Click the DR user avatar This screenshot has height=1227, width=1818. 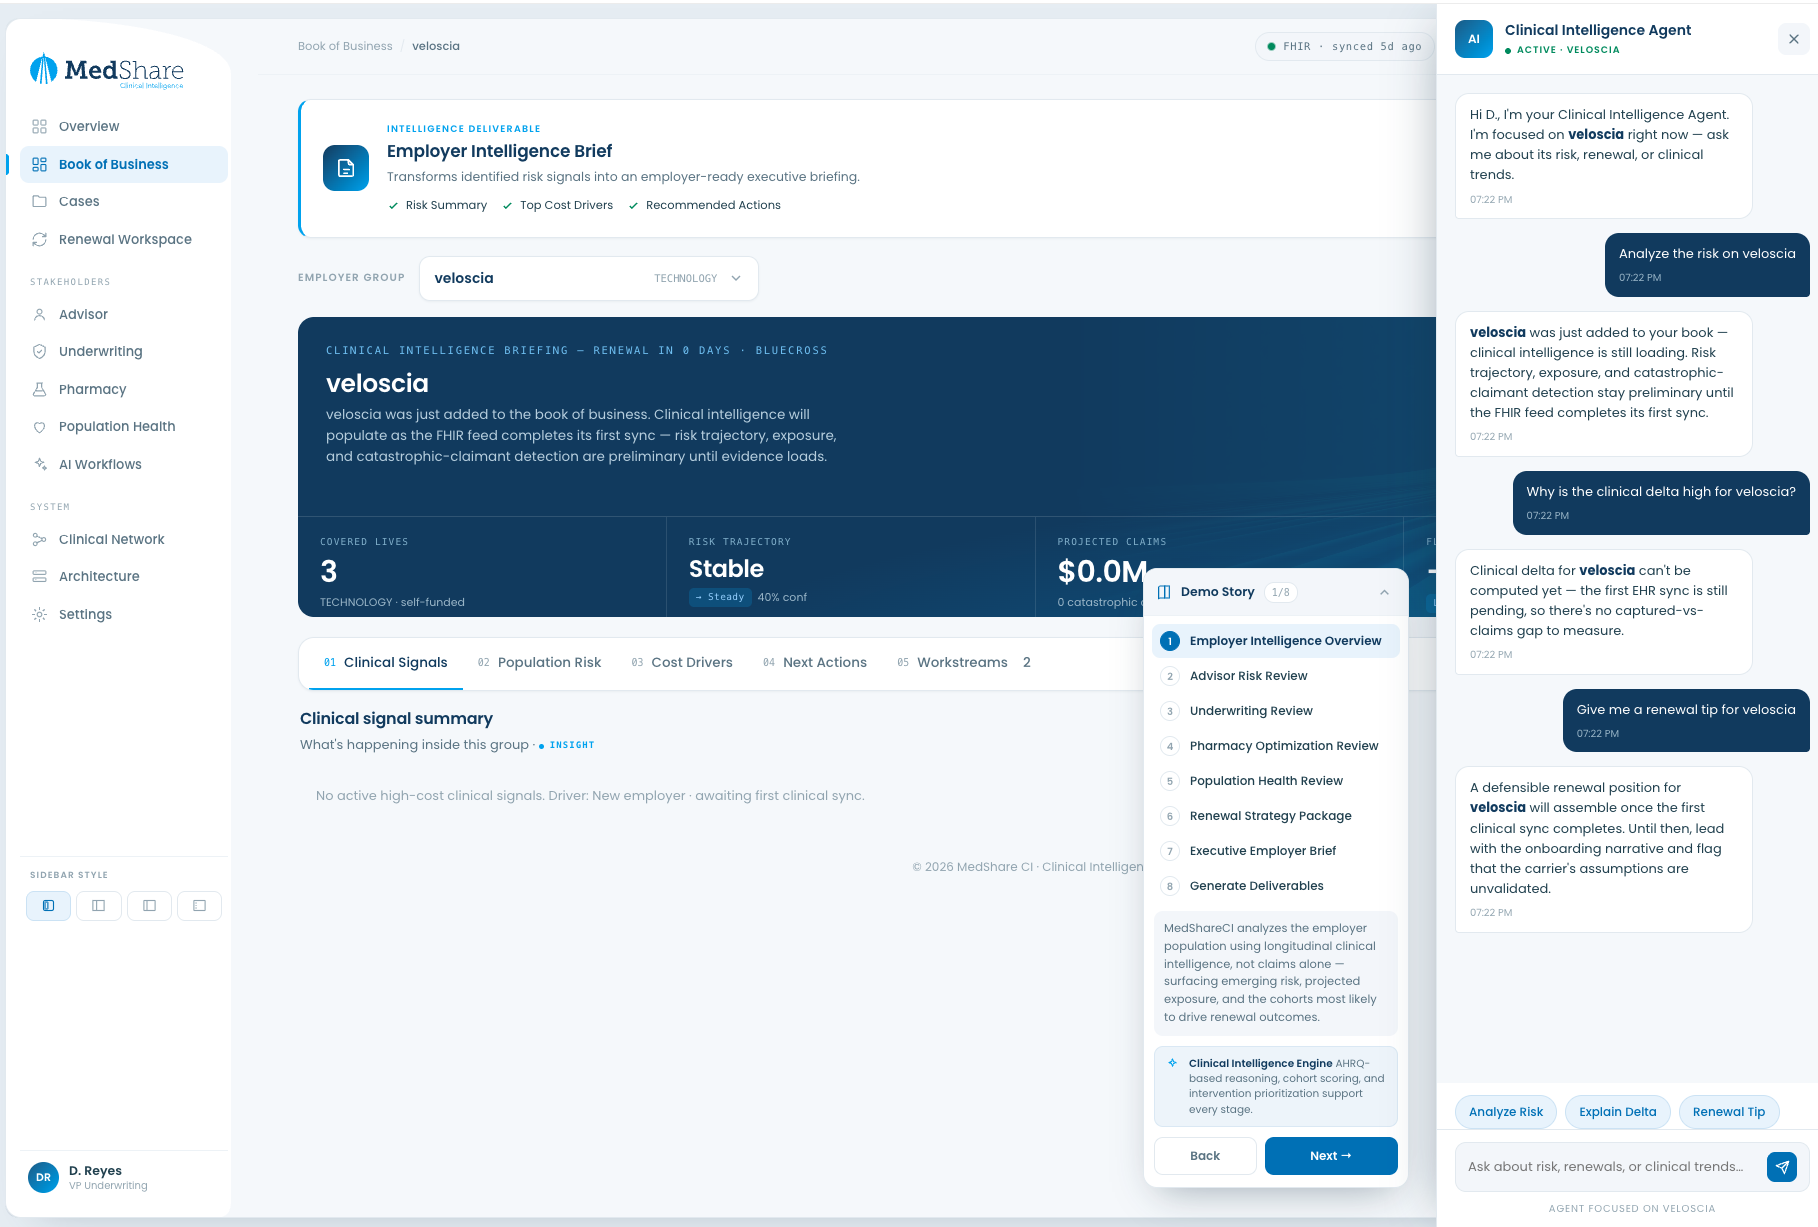(43, 1177)
